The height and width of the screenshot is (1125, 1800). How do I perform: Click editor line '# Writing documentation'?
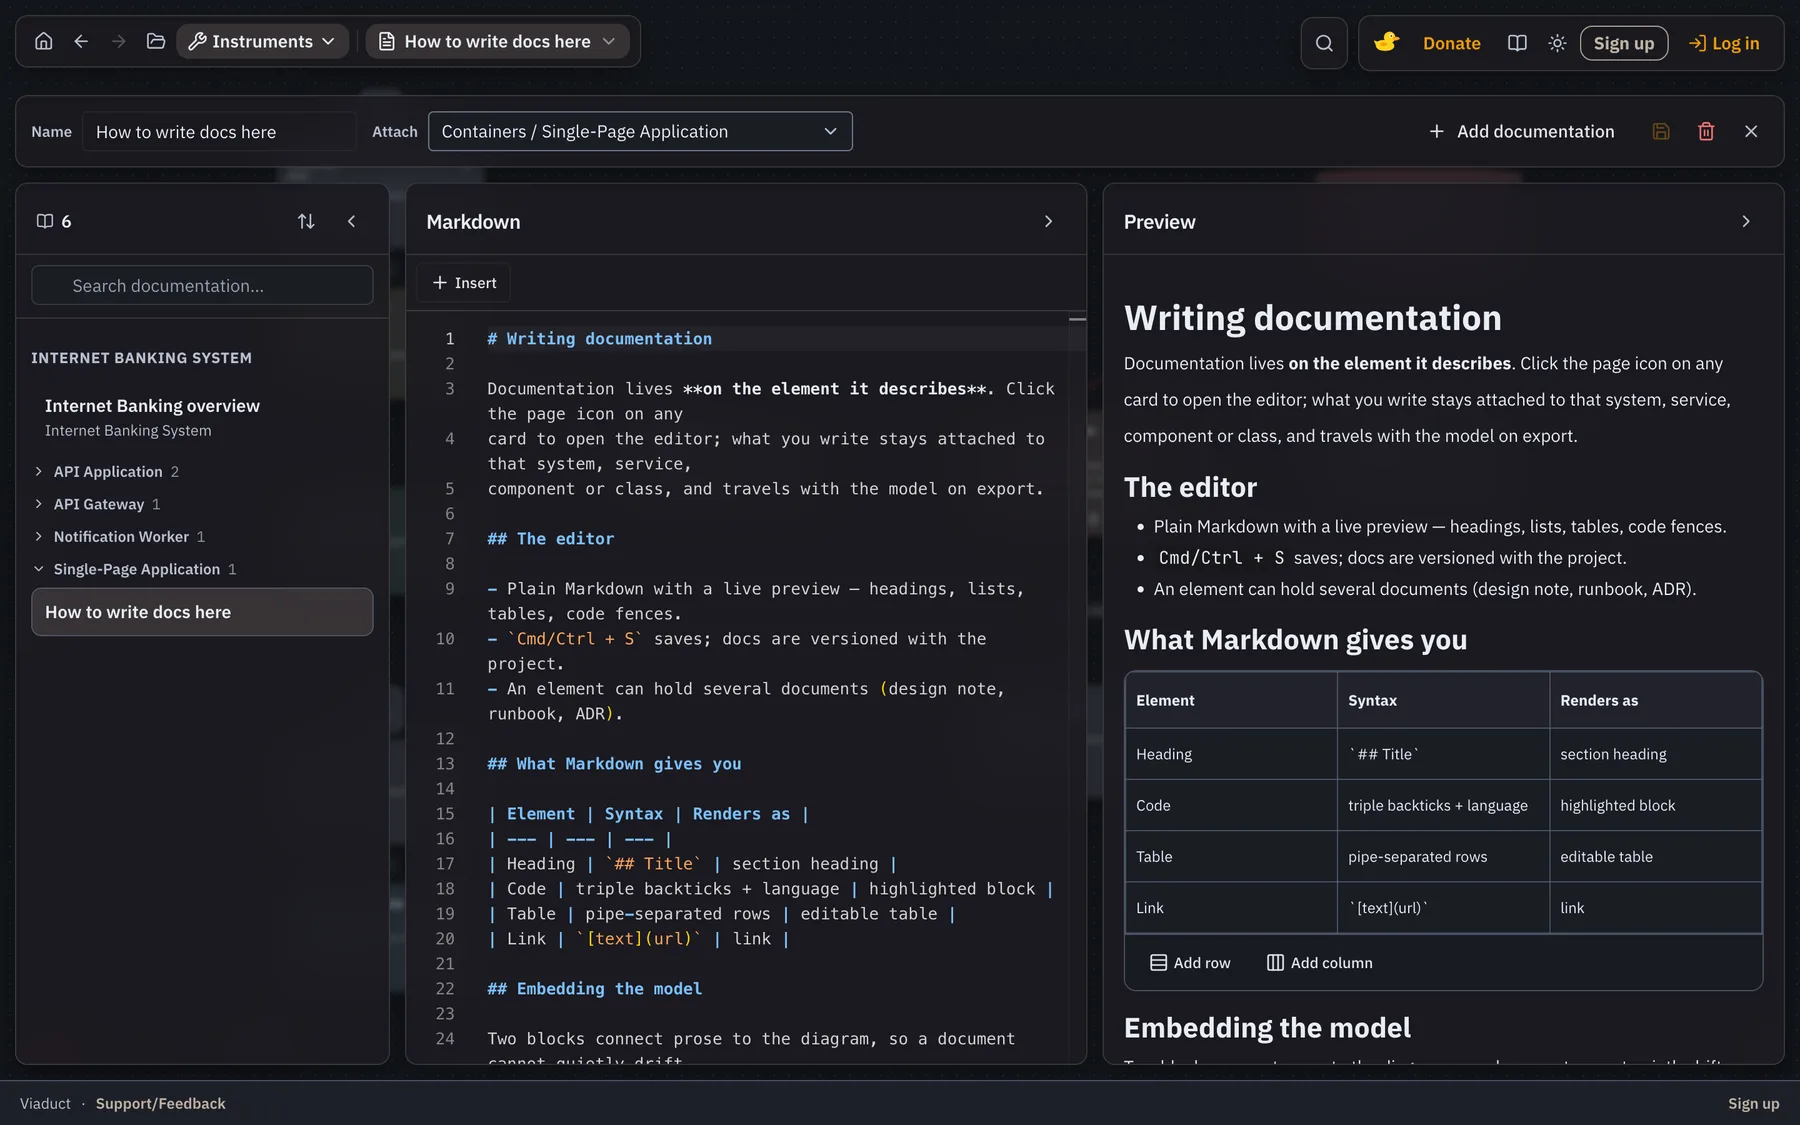(600, 339)
